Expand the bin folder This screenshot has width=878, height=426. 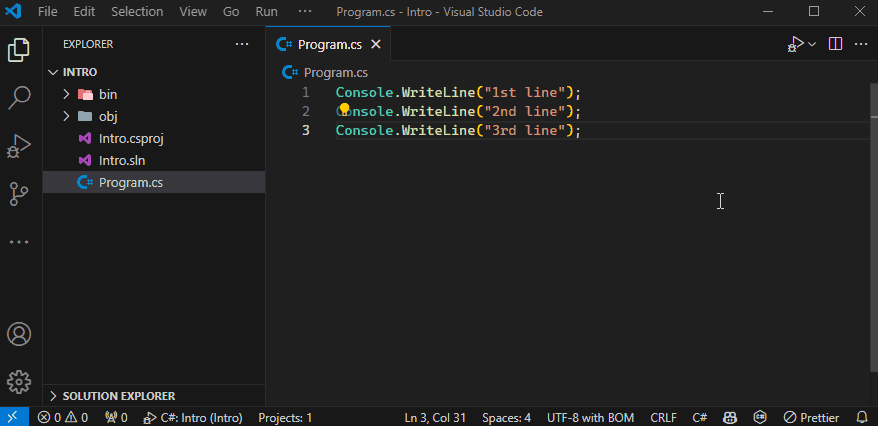click(154, 95)
